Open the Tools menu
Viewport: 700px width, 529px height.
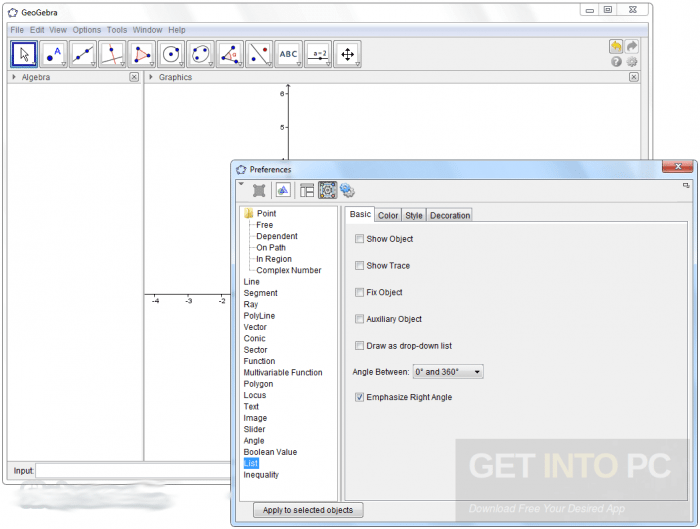click(x=117, y=30)
